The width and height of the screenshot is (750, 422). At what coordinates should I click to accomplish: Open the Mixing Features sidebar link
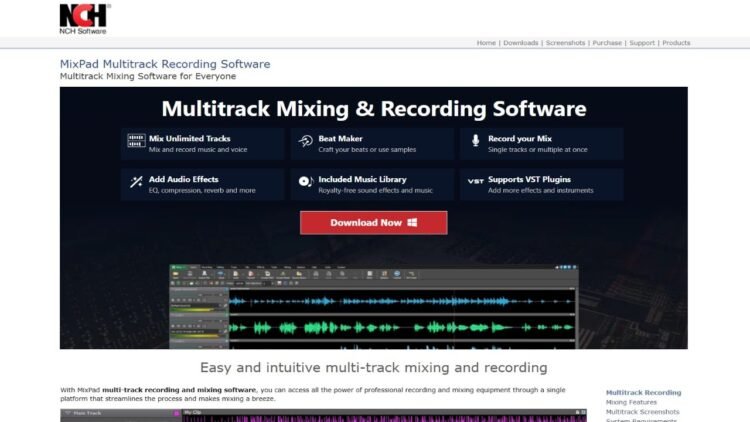click(631, 402)
